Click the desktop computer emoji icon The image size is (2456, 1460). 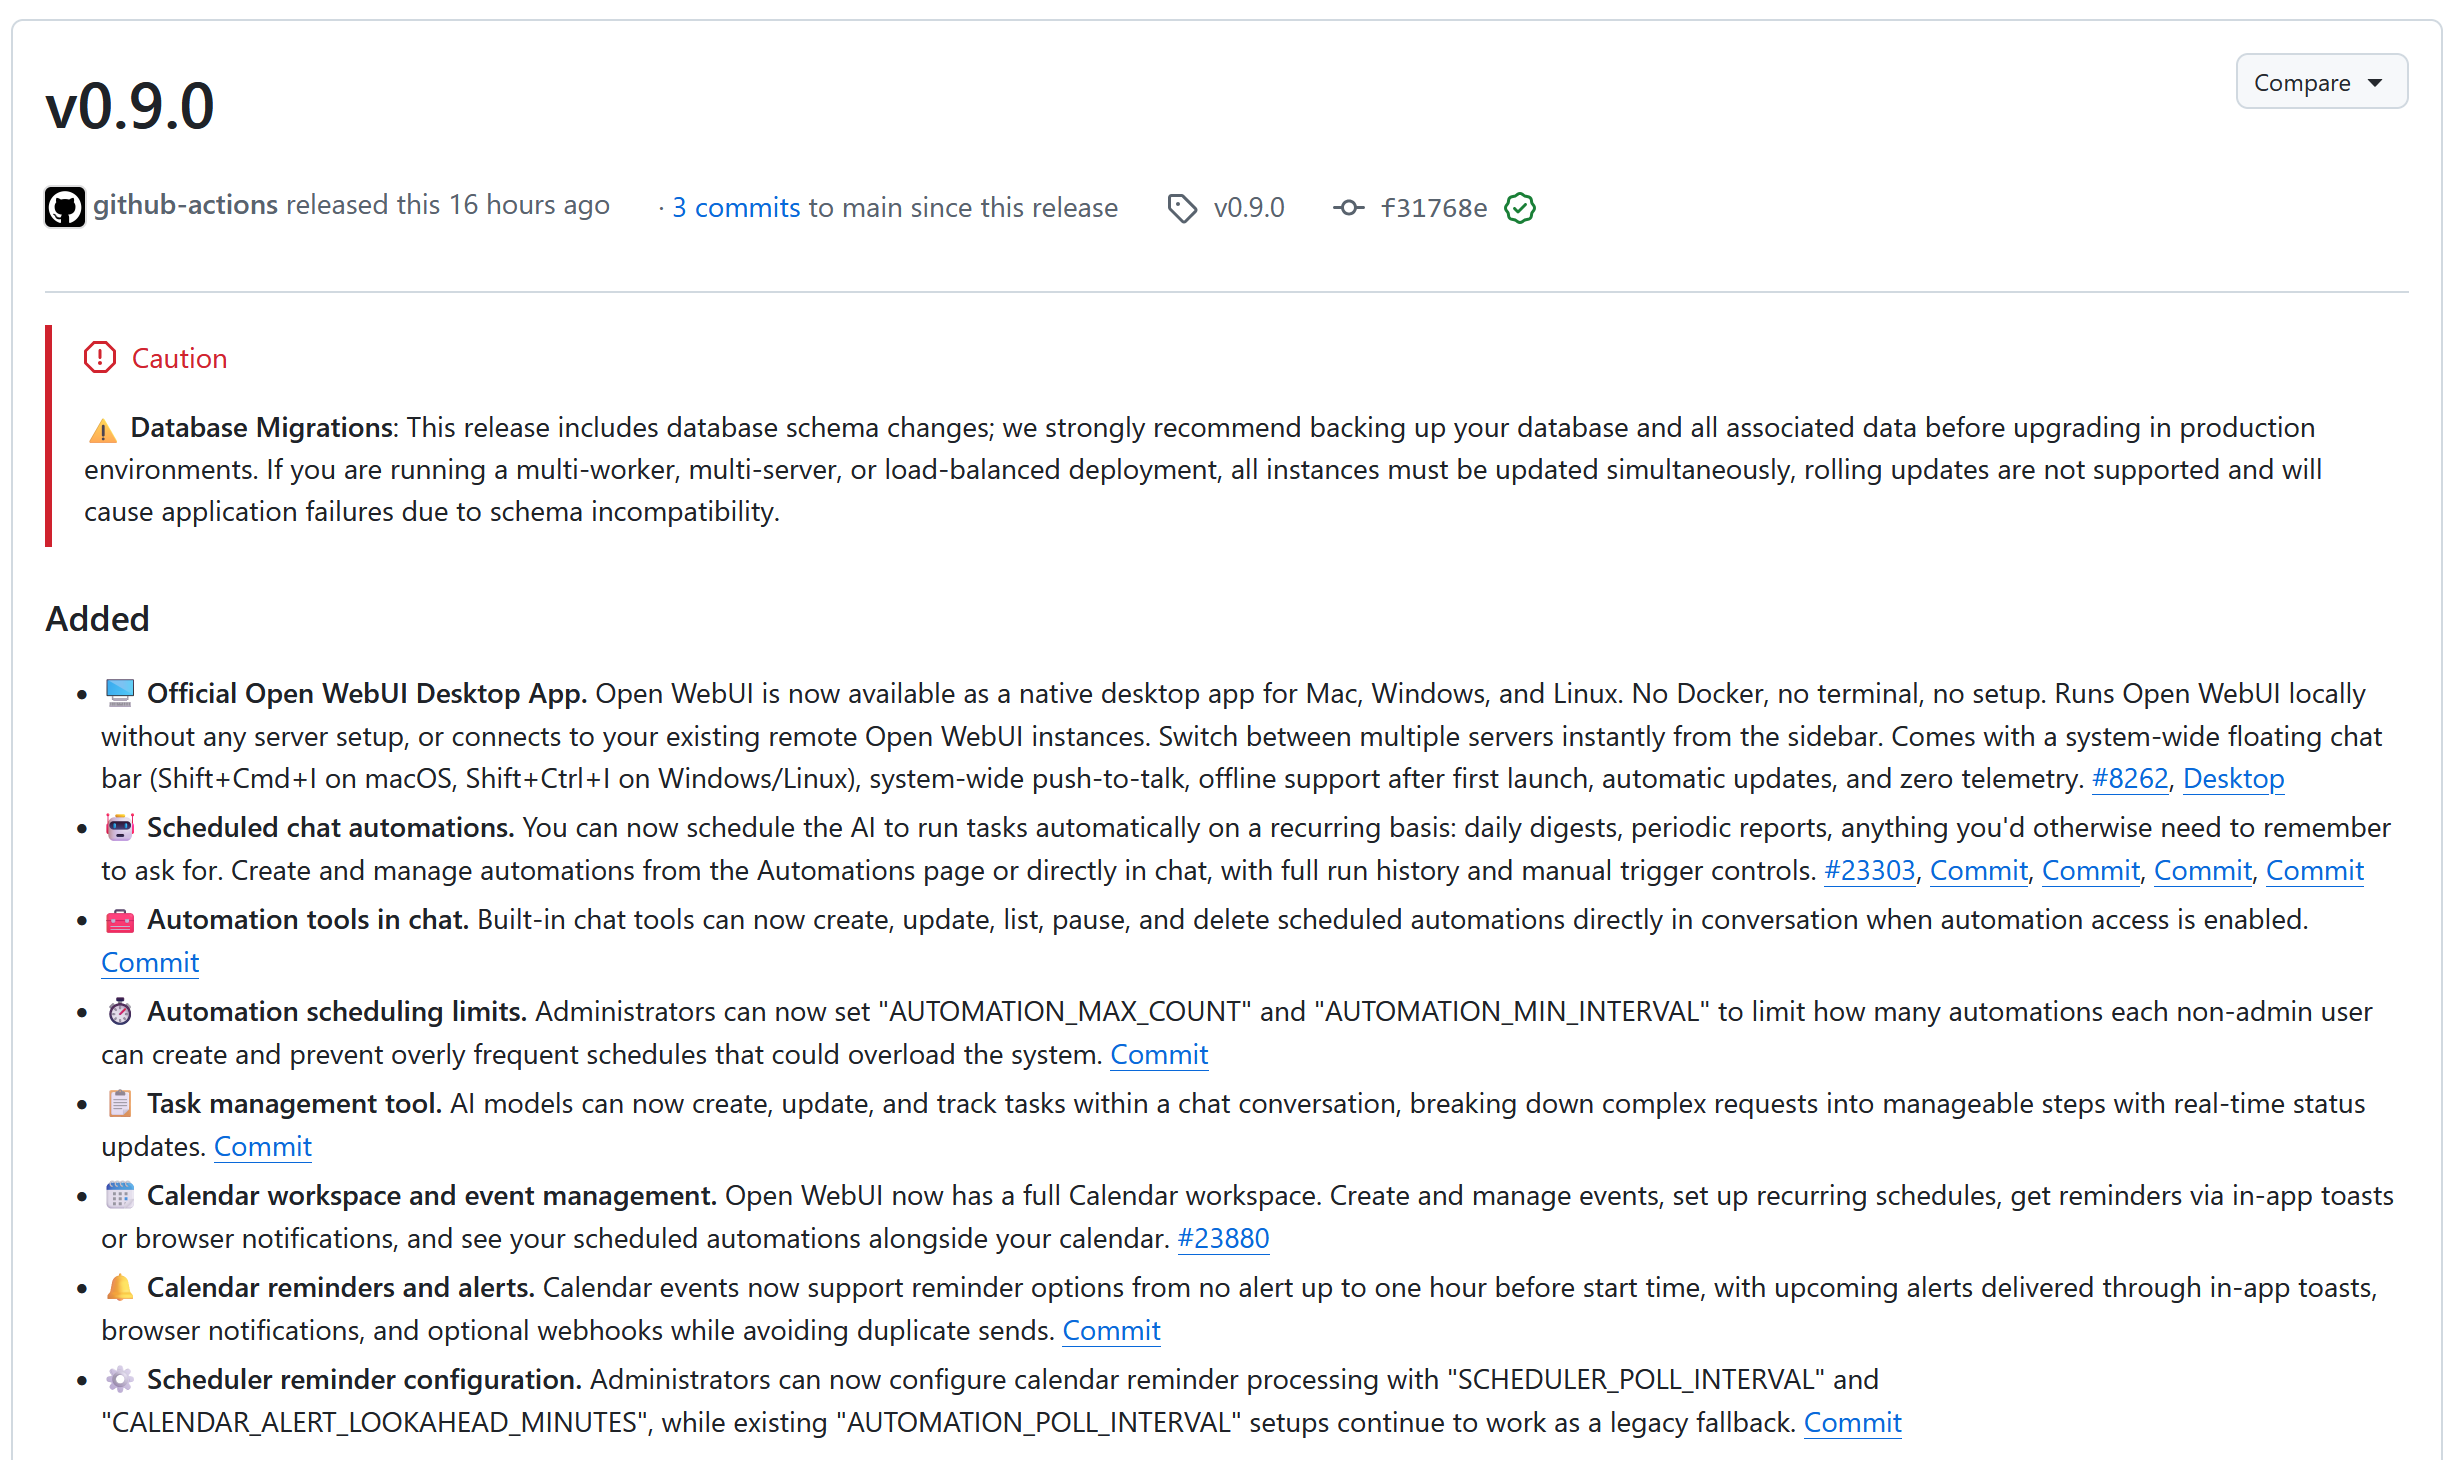[x=120, y=693]
